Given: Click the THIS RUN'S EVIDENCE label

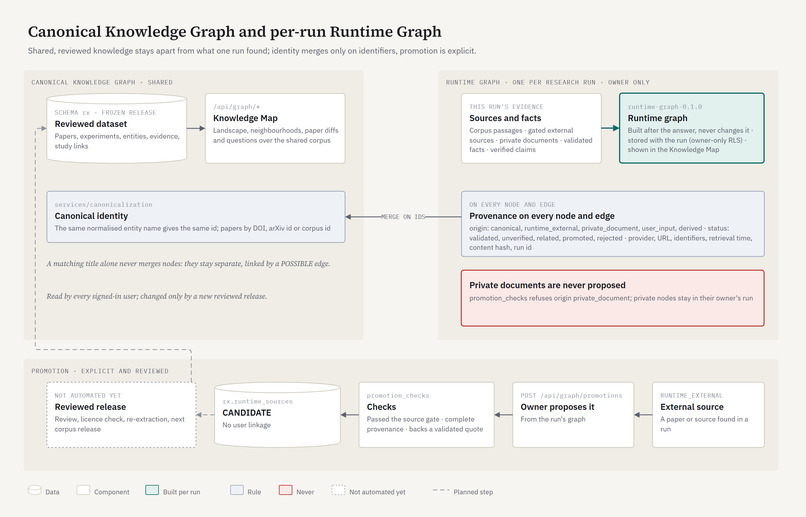Looking at the screenshot, I should (506, 107).
